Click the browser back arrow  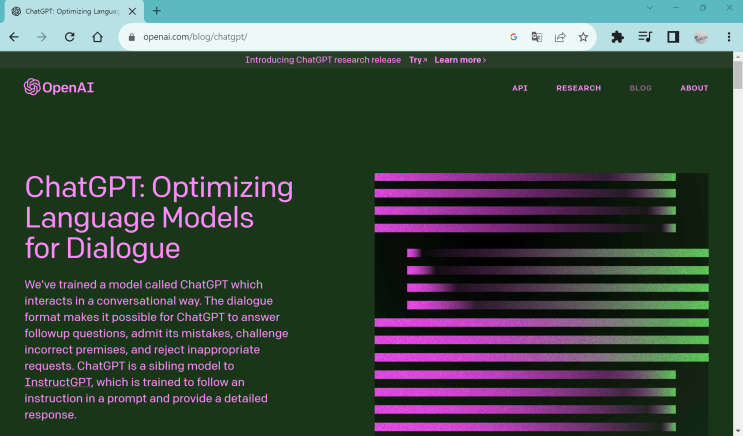[x=14, y=37]
